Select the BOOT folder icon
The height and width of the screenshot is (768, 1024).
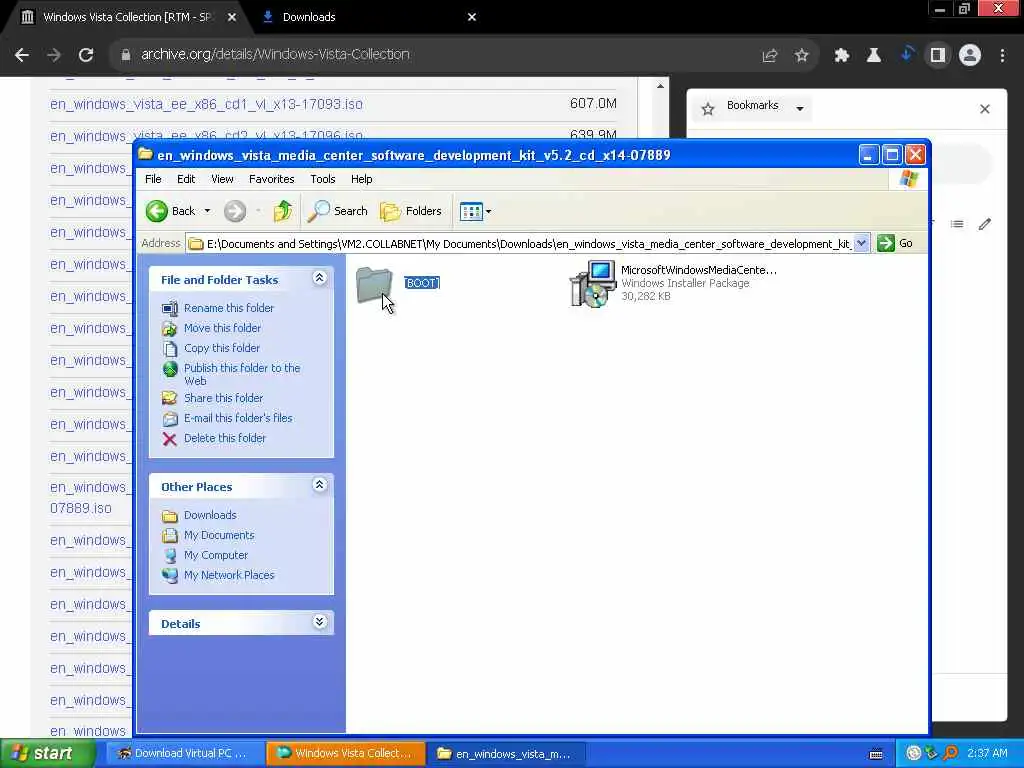point(374,285)
